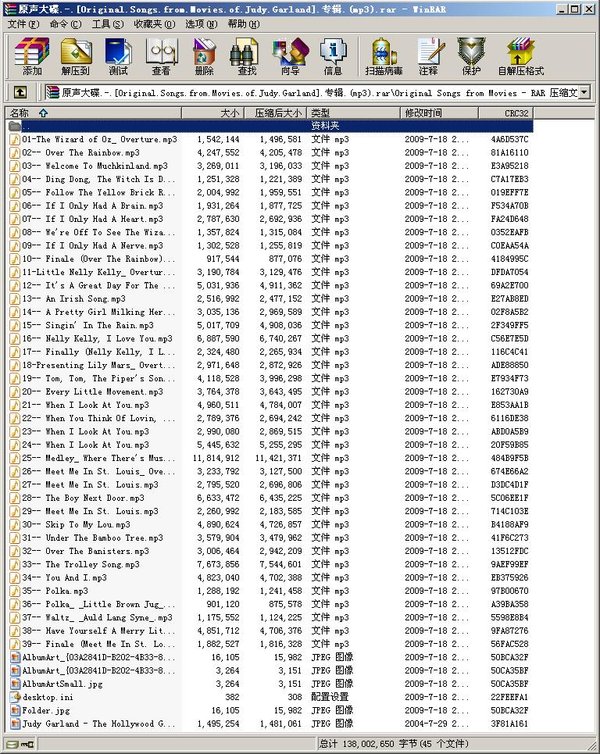Click the icon of 35-- Polka.mp3
Viewport: 600px width, 754px height.
coord(15,591)
